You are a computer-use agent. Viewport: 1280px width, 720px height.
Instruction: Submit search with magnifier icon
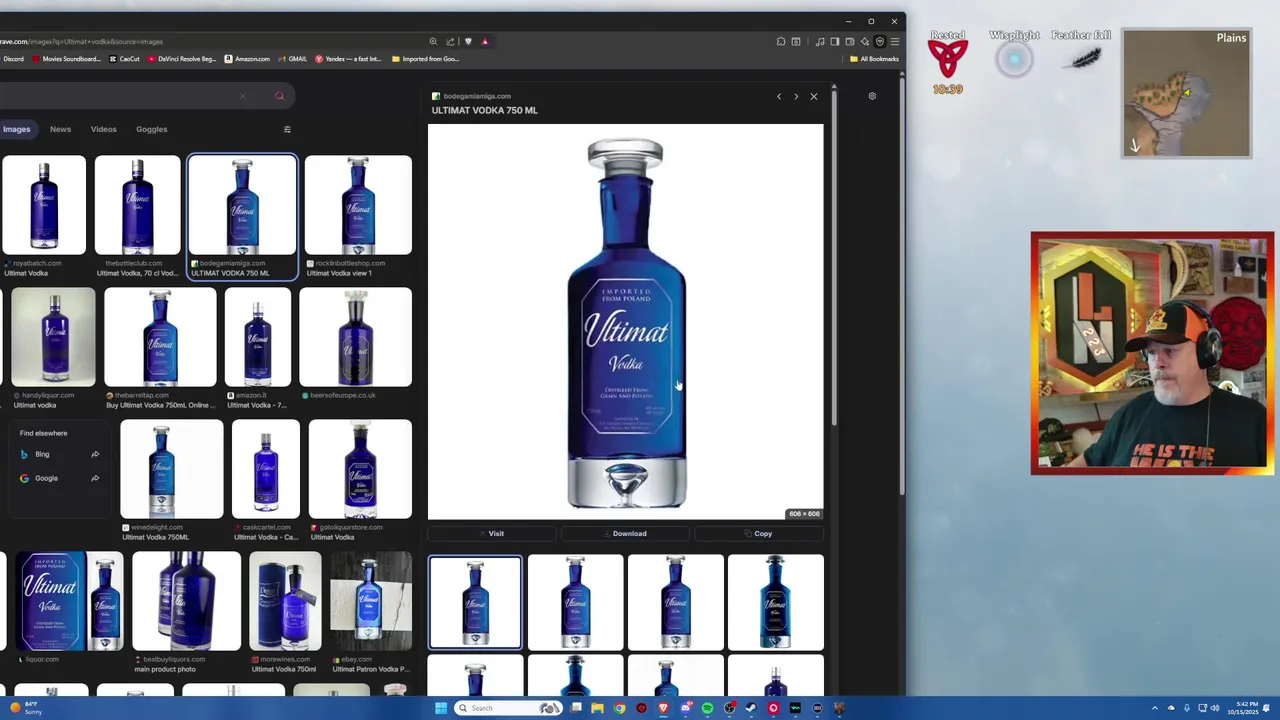[x=279, y=96]
